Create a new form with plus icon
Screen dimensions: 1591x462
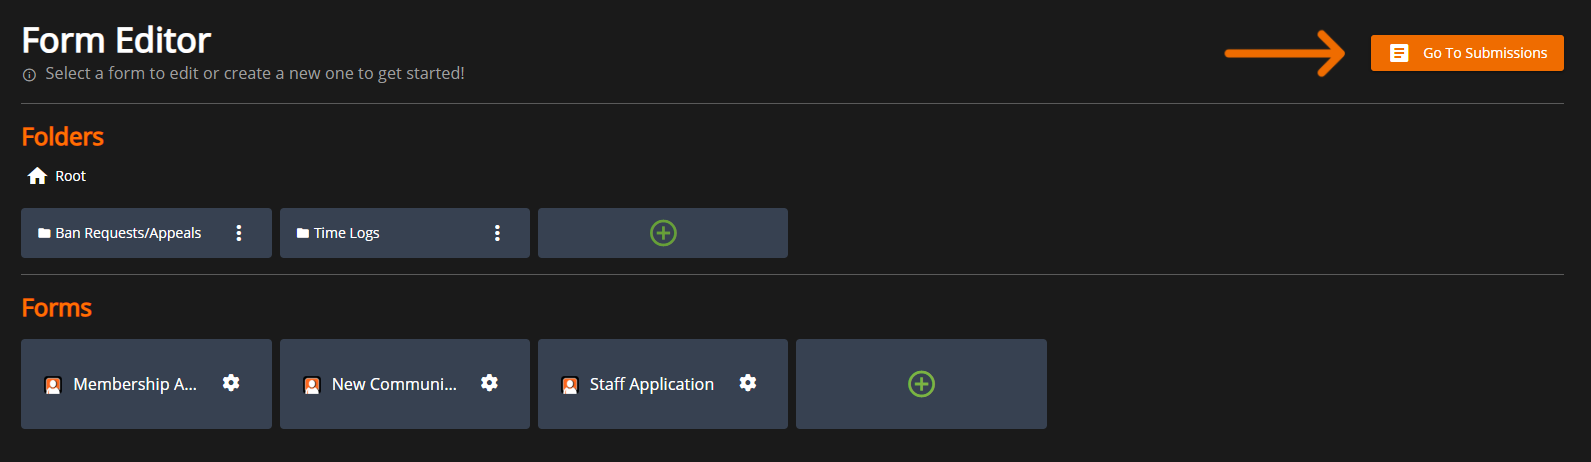pyautogui.click(x=921, y=384)
